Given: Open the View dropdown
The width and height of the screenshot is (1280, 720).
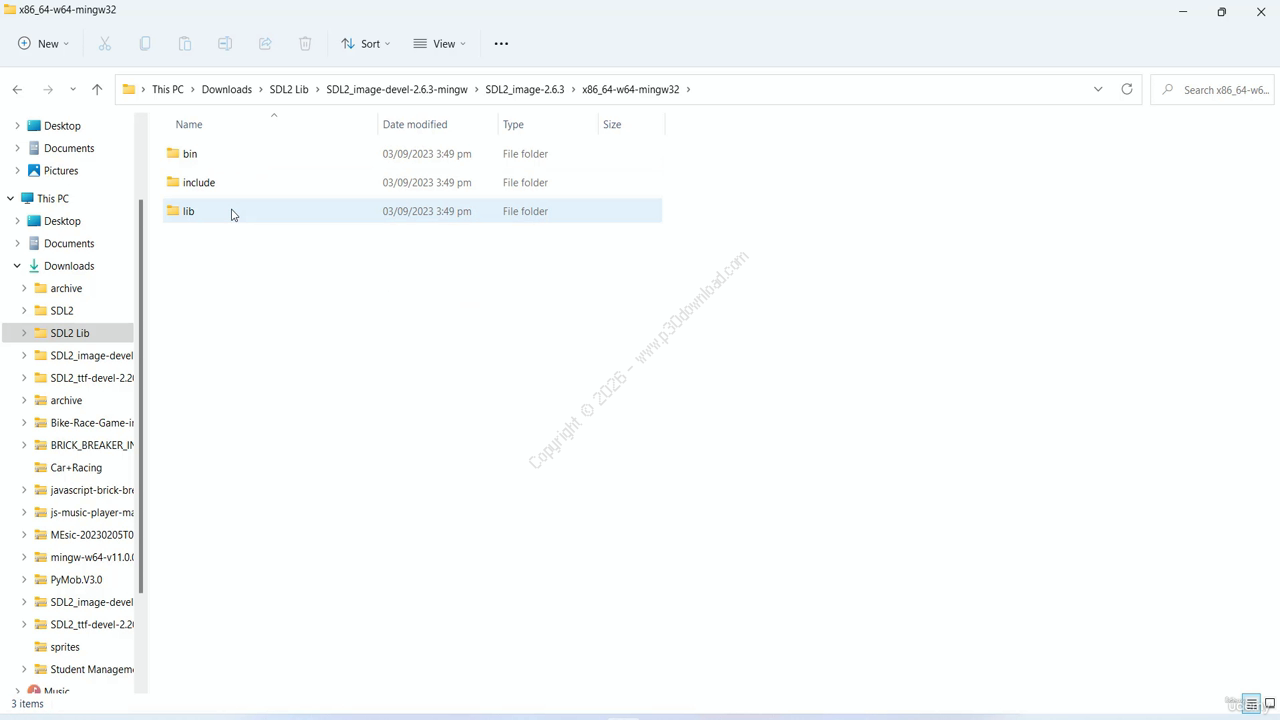Looking at the screenshot, I should click(439, 44).
